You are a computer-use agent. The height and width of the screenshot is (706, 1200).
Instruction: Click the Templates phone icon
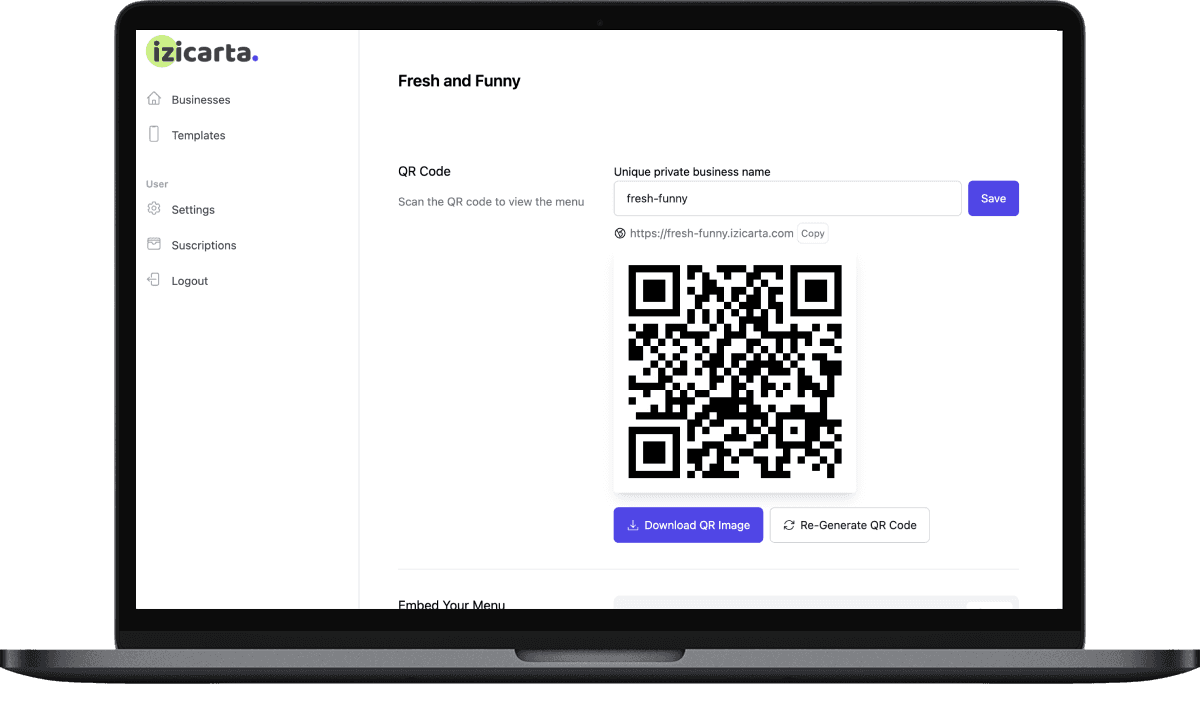click(x=154, y=134)
